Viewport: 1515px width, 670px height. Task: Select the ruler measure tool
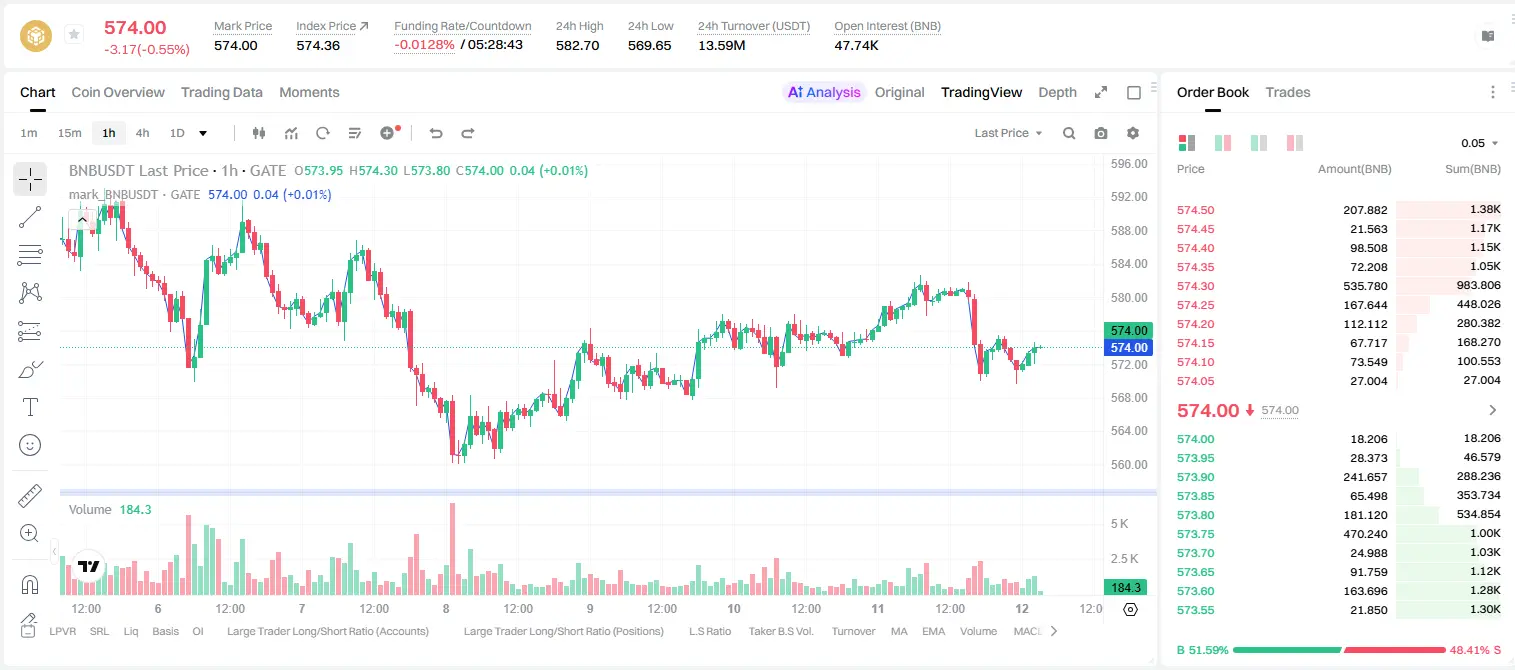click(x=30, y=496)
